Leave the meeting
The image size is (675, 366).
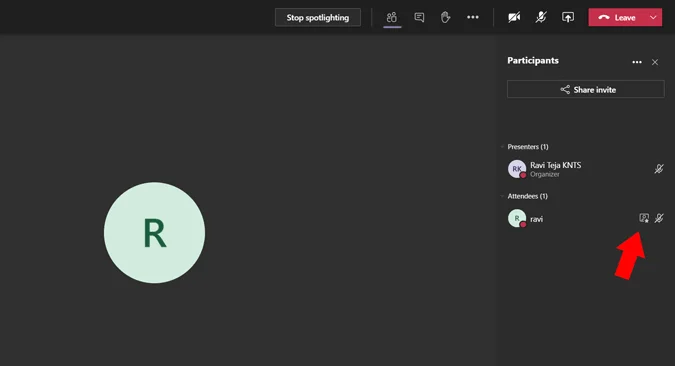(616, 18)
